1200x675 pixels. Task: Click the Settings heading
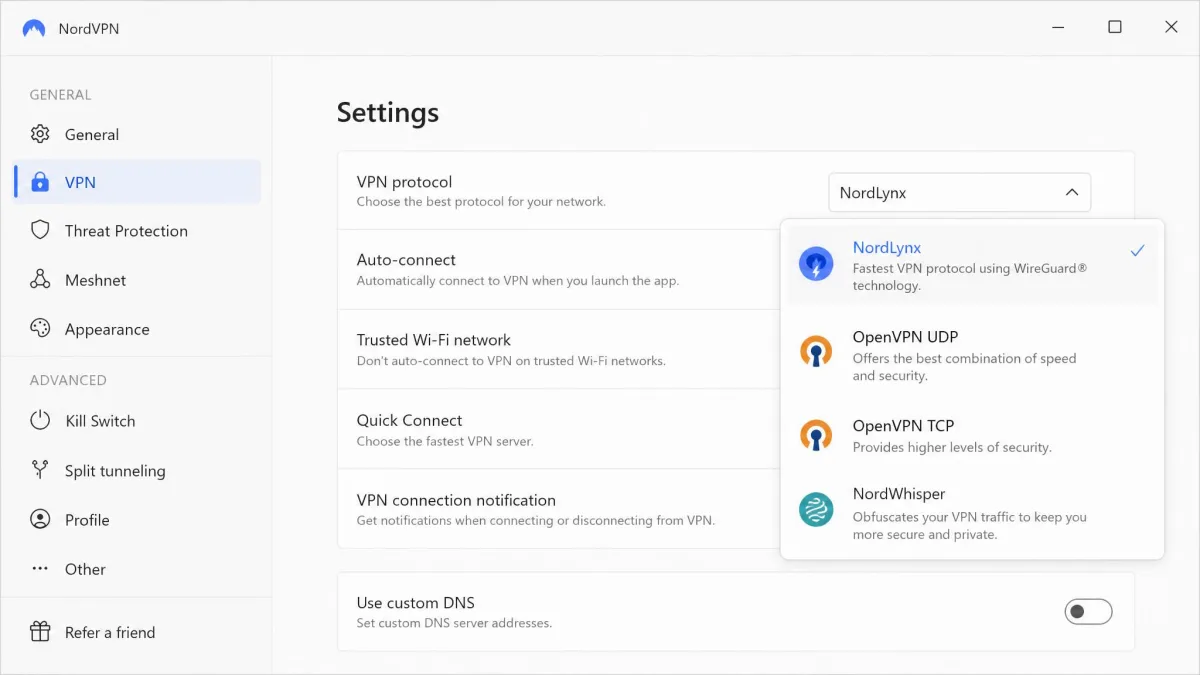388,112
